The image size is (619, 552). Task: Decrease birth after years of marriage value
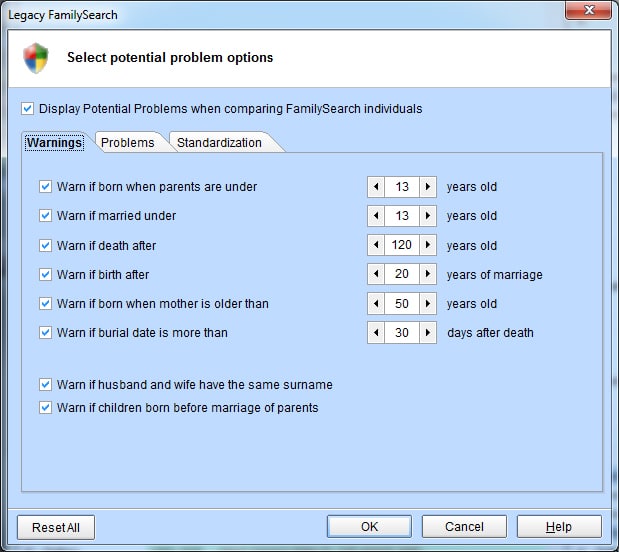tap(376, 274)
